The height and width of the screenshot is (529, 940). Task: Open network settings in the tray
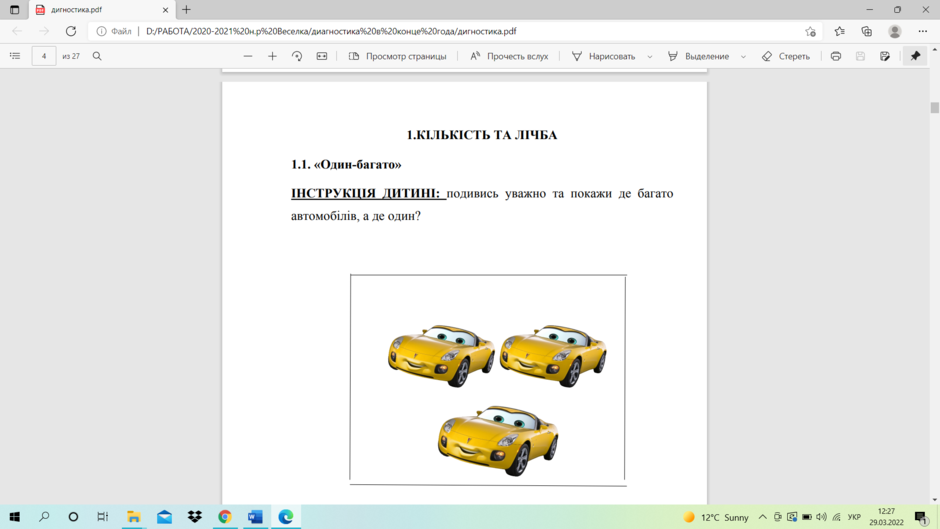click(x=837, y=517)
